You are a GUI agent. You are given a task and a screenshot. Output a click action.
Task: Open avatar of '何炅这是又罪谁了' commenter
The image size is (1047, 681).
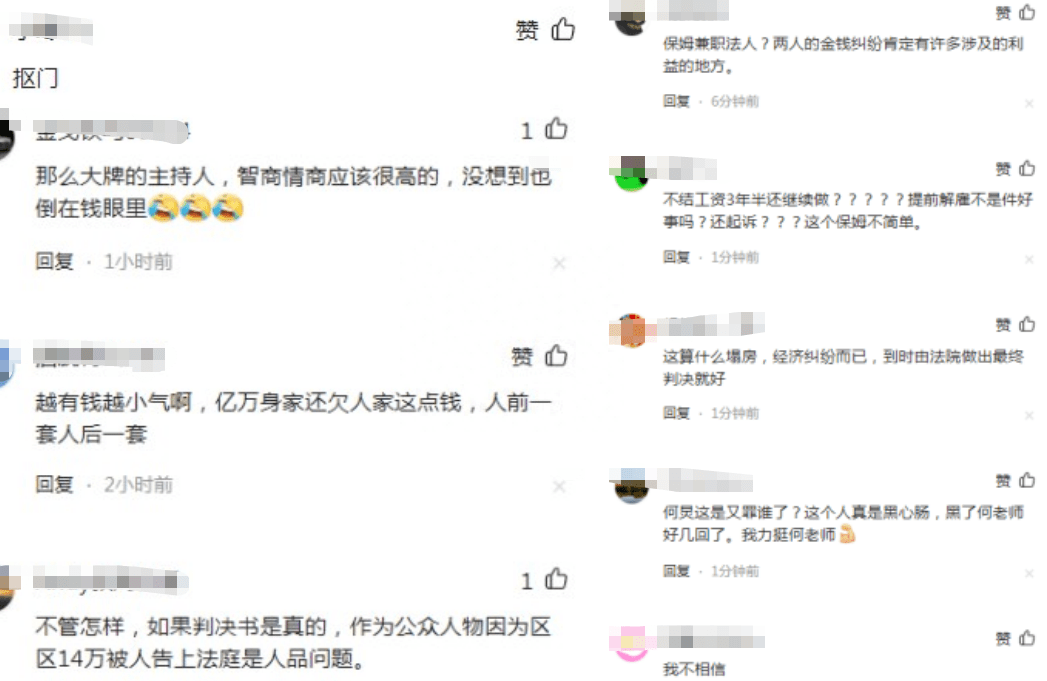[x=631, y=486]
